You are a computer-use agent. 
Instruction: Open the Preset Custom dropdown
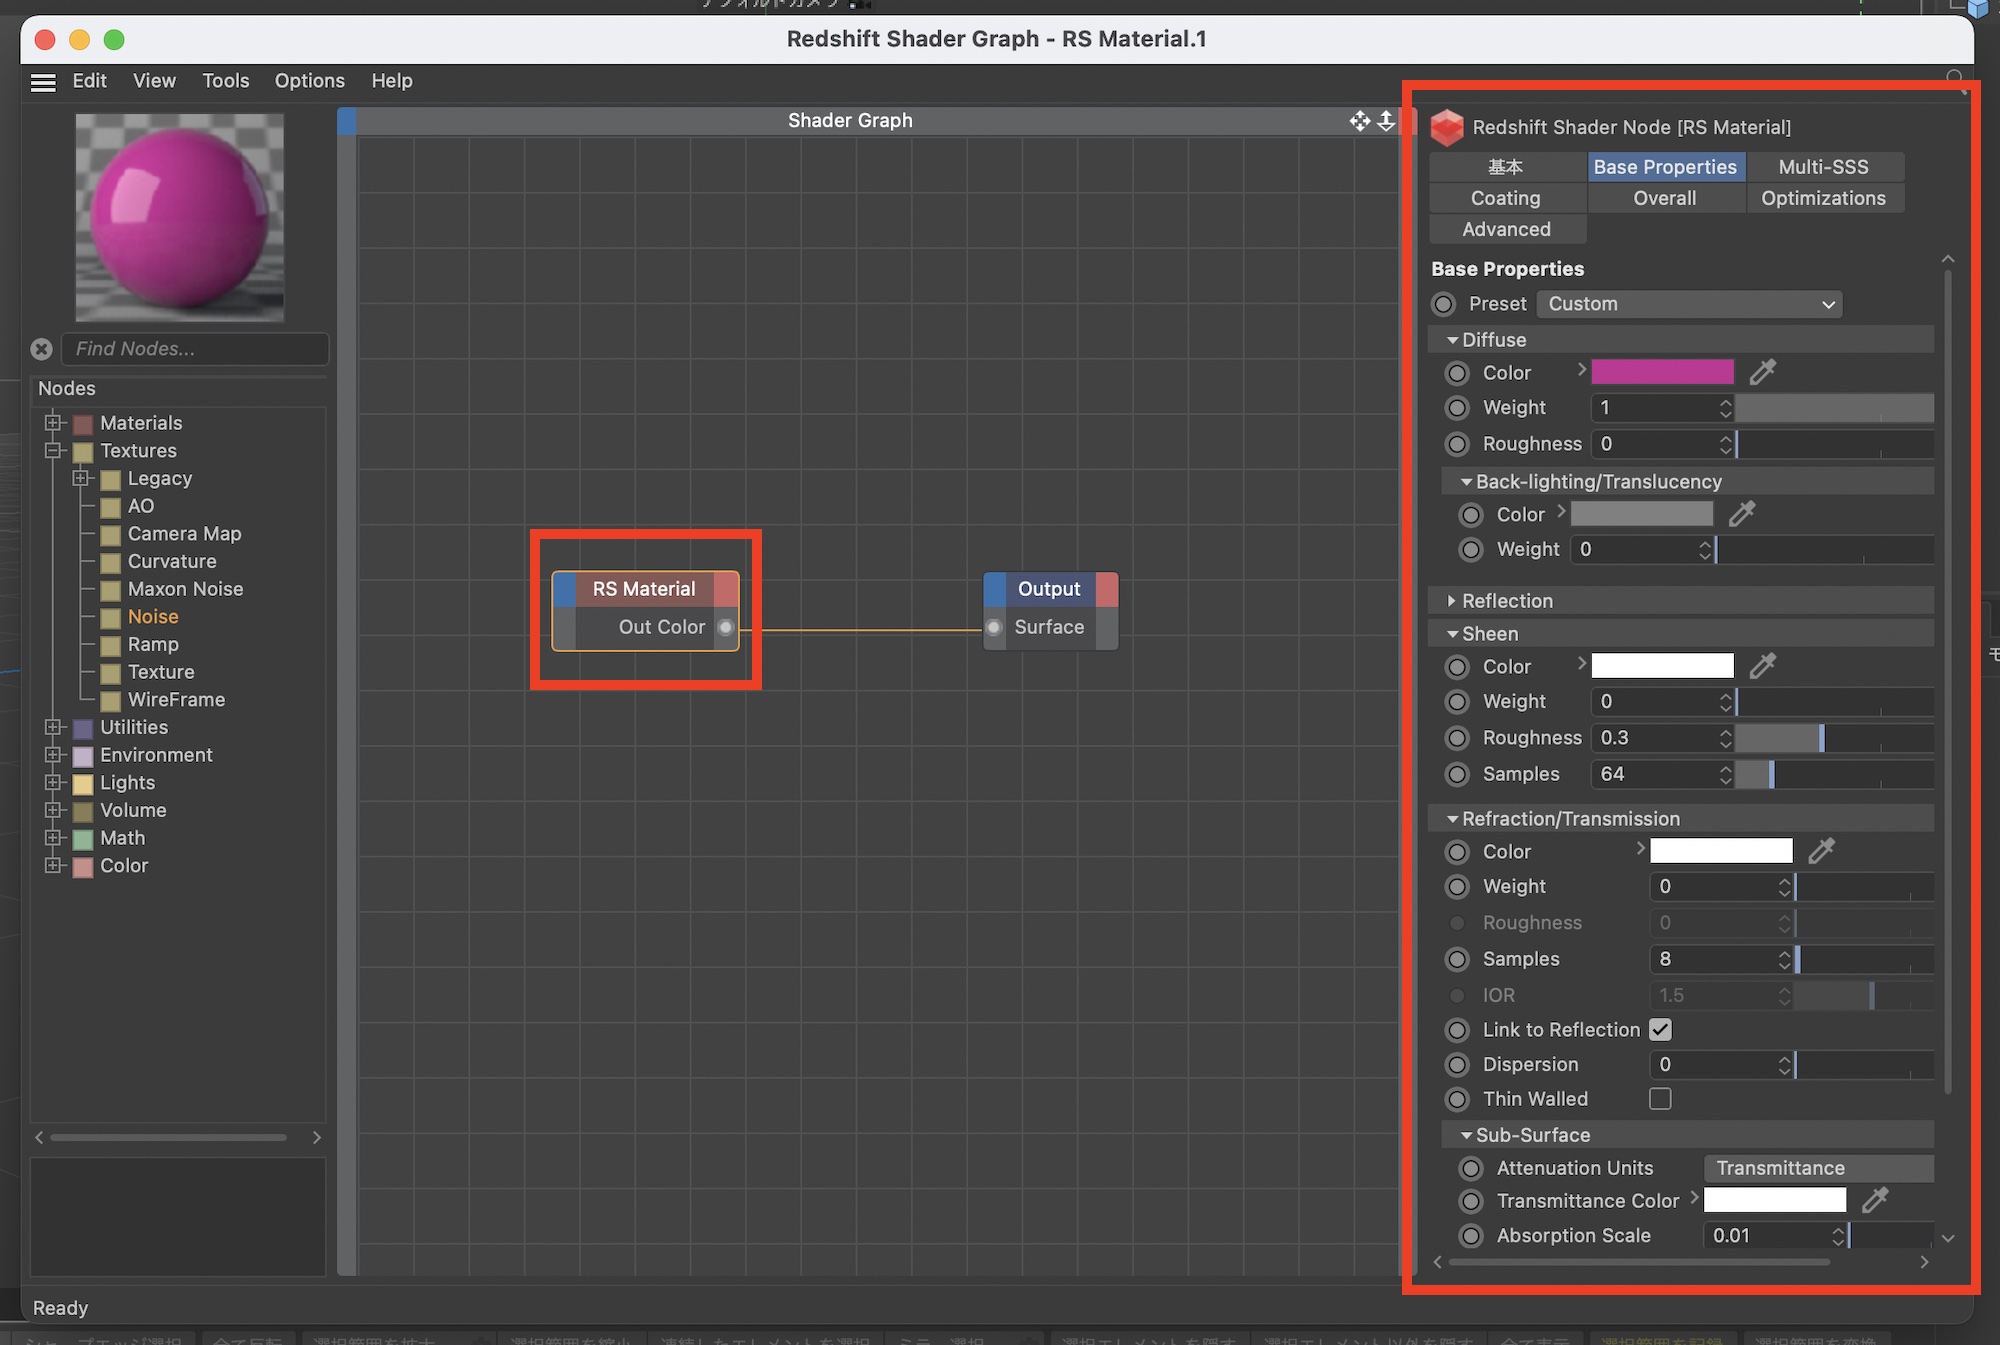point(1689,304)
